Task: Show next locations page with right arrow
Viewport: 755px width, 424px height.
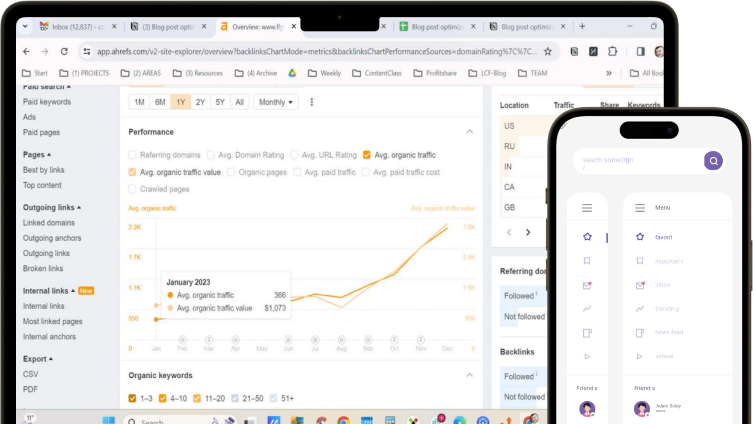Action: click(x=528, y=232)
